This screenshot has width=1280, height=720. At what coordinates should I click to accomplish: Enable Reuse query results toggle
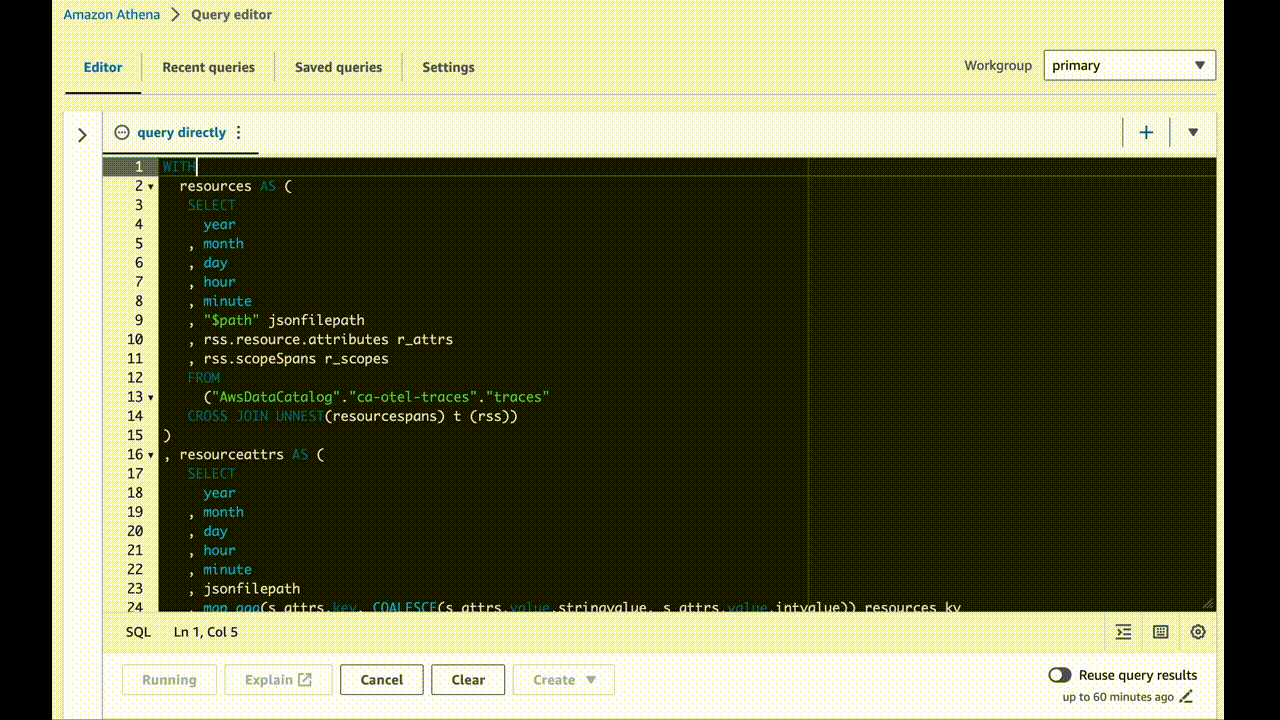click(1060, 675)
